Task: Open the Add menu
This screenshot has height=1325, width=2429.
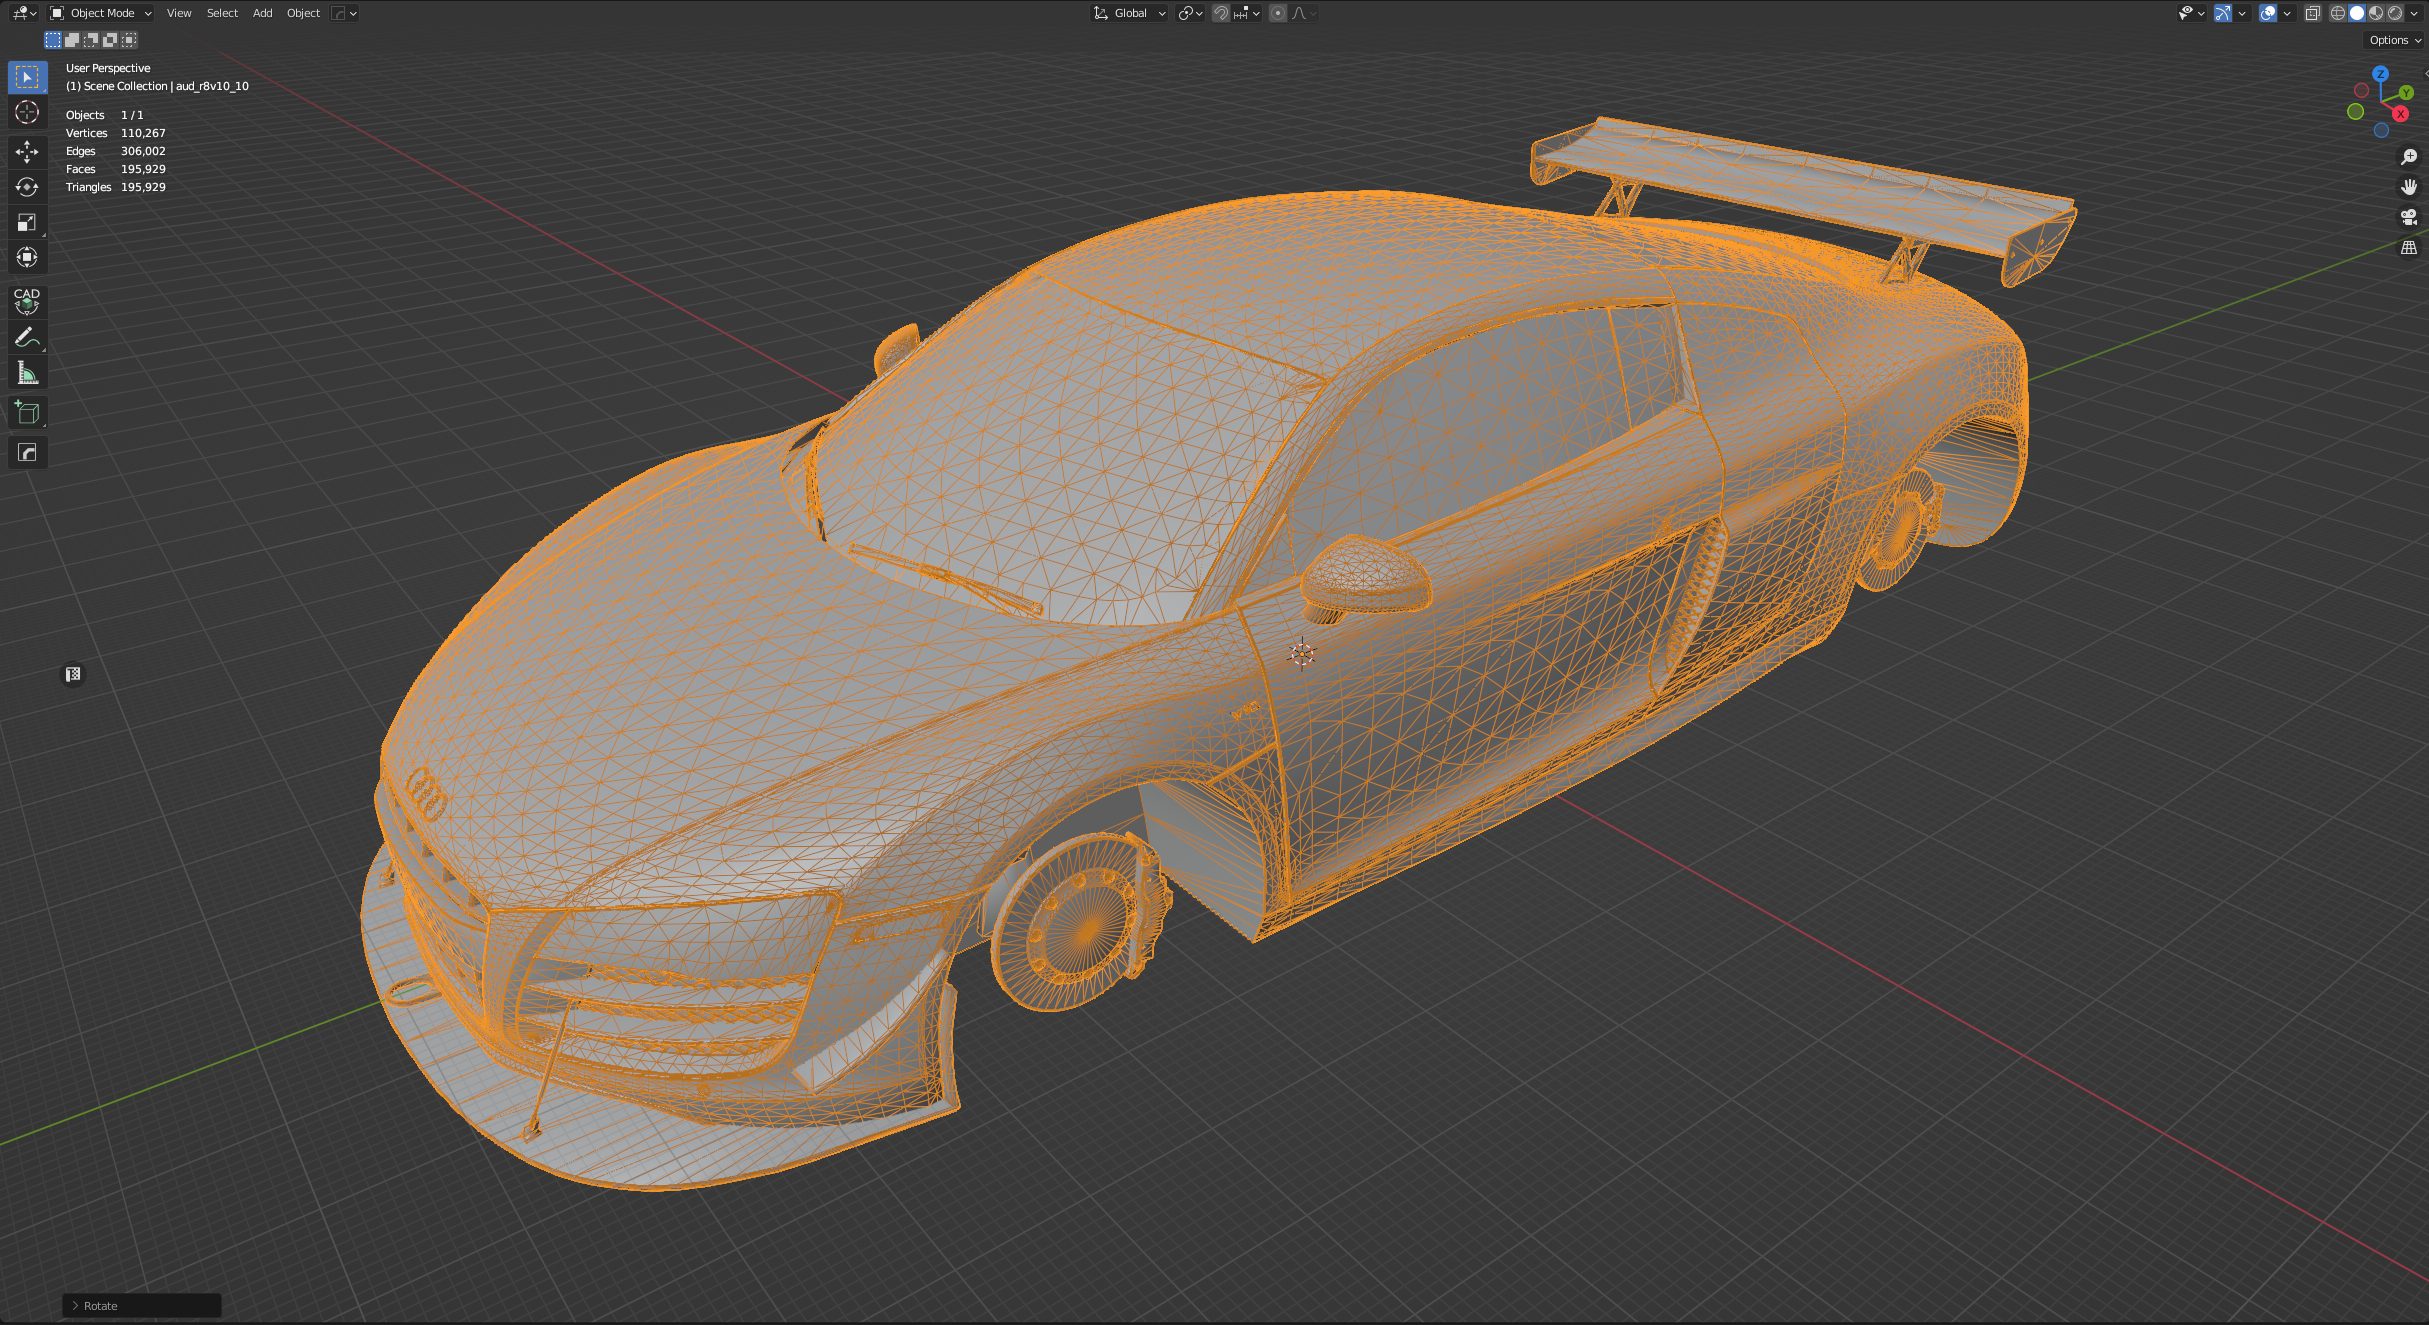Action: 262,13
